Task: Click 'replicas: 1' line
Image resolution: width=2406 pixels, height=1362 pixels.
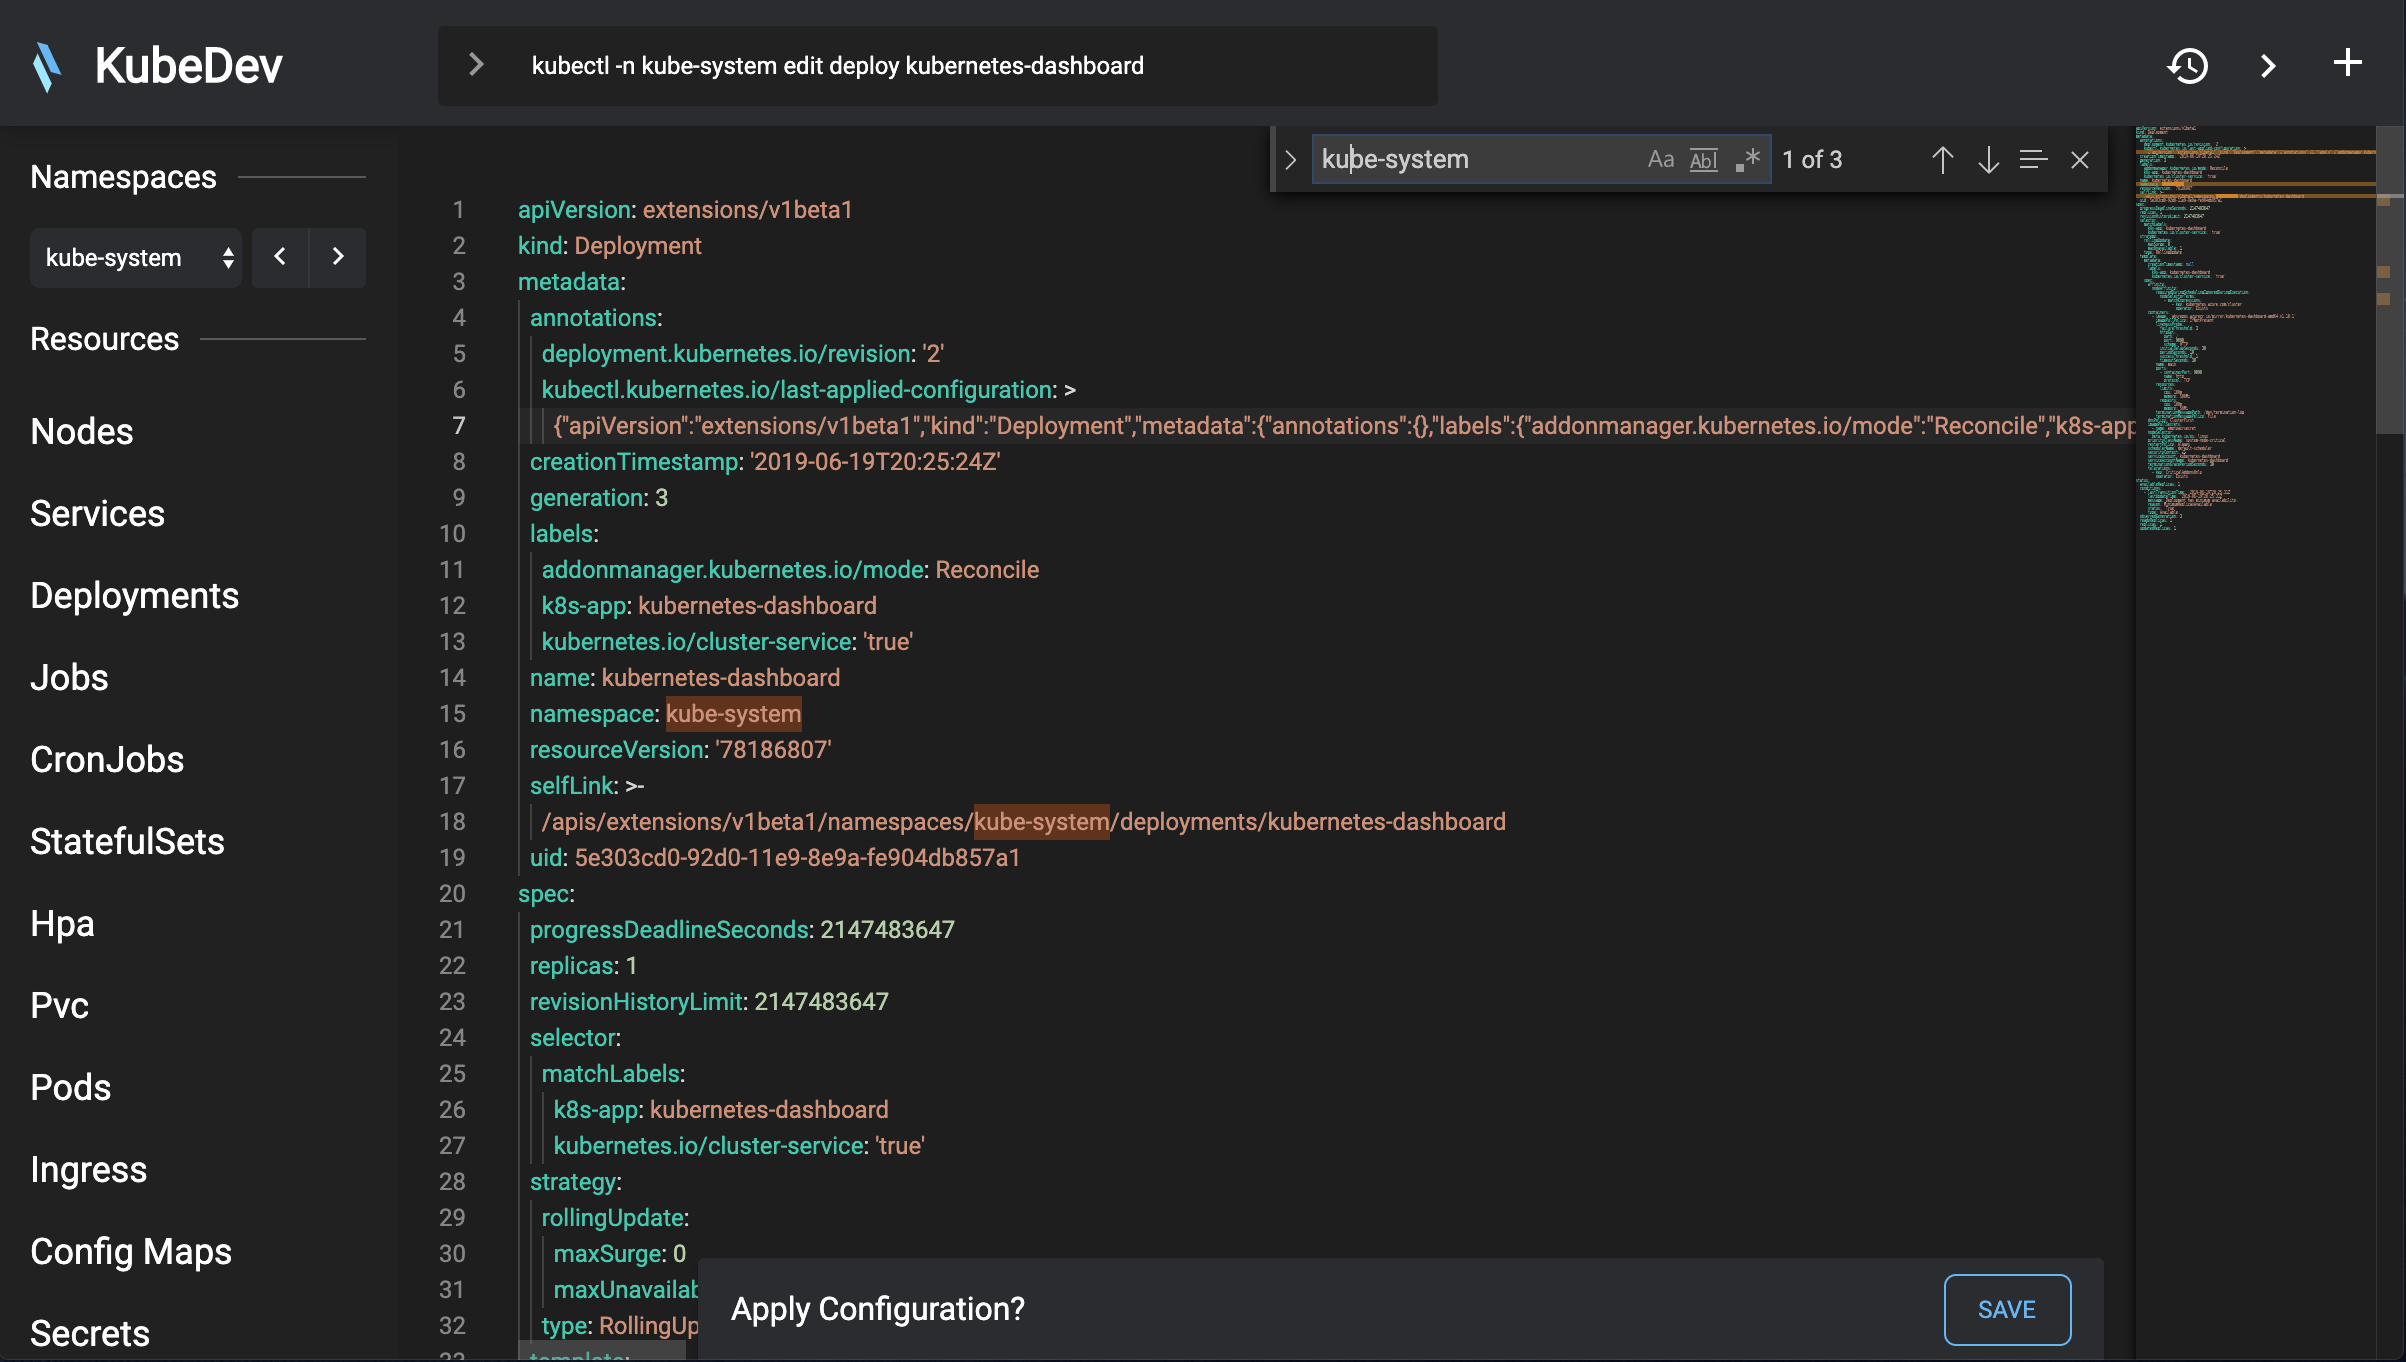Action: [583, 965]
